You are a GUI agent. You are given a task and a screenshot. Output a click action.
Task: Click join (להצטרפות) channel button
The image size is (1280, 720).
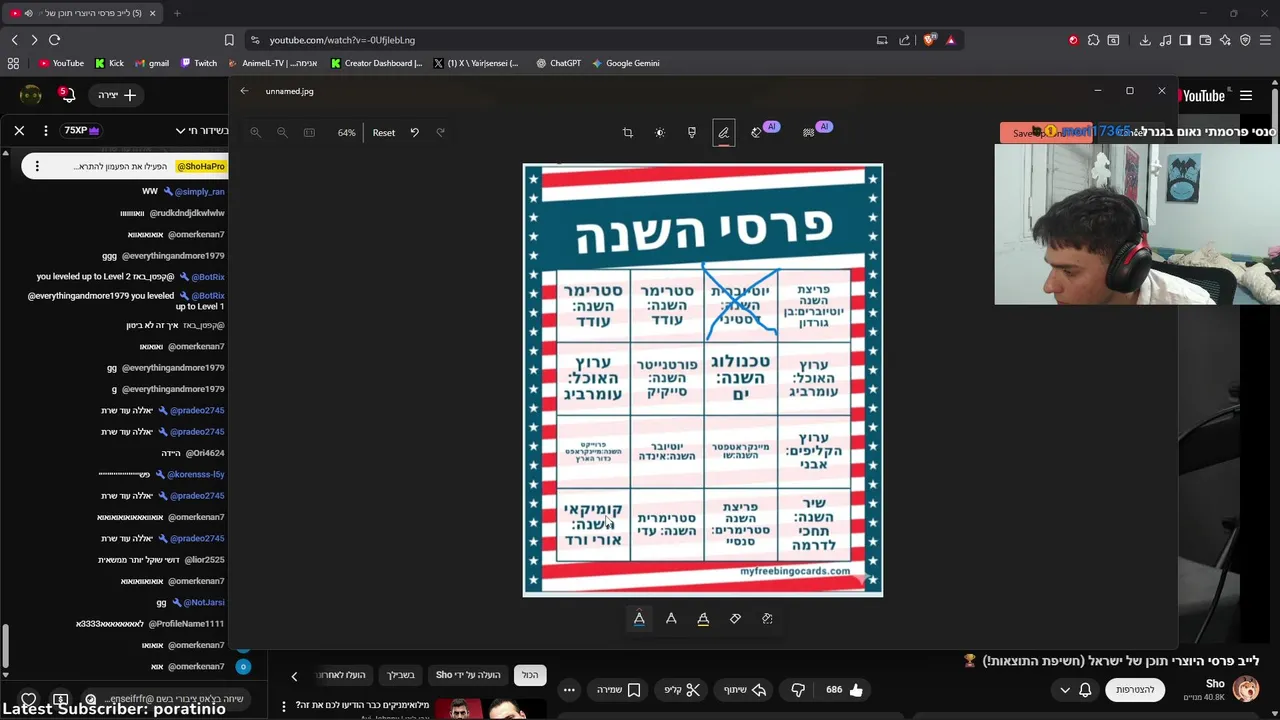coord(1135,690)
